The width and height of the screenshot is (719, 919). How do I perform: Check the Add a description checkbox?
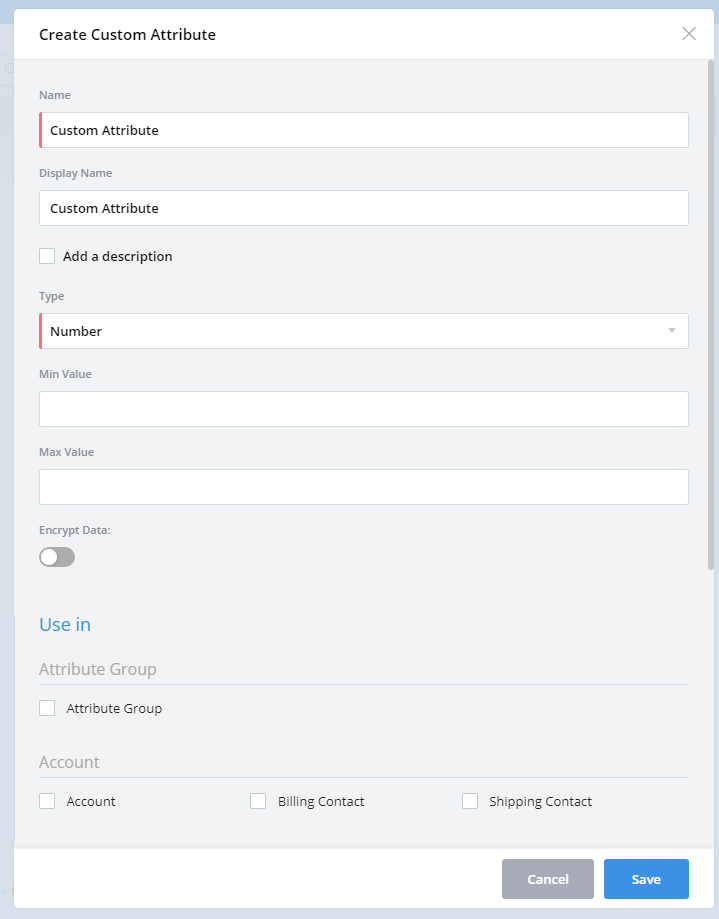click(x=47, y=256)
